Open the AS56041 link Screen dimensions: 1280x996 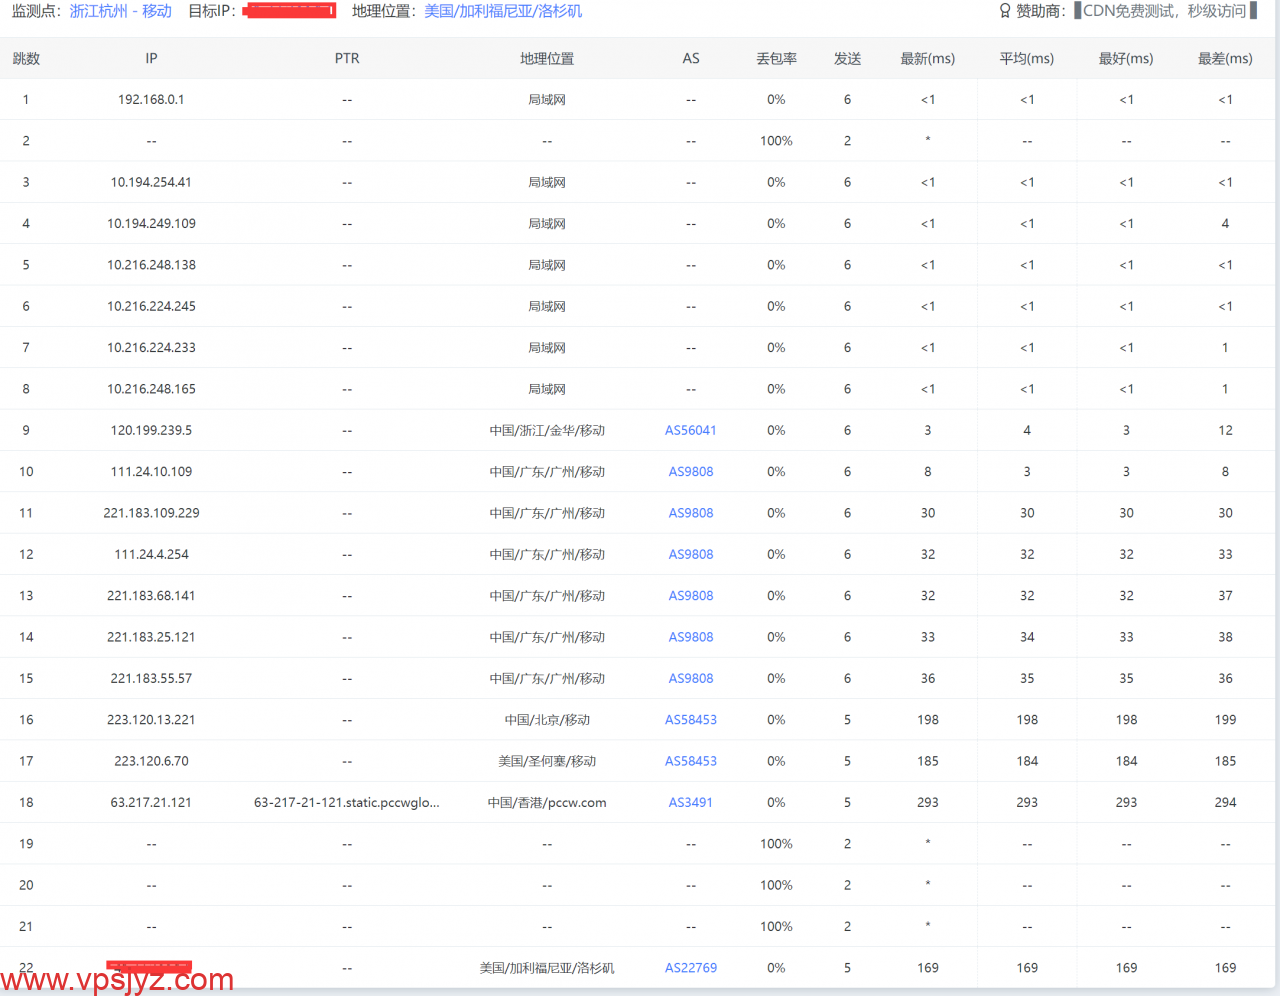pyautogui.click(x=690, y=430)
